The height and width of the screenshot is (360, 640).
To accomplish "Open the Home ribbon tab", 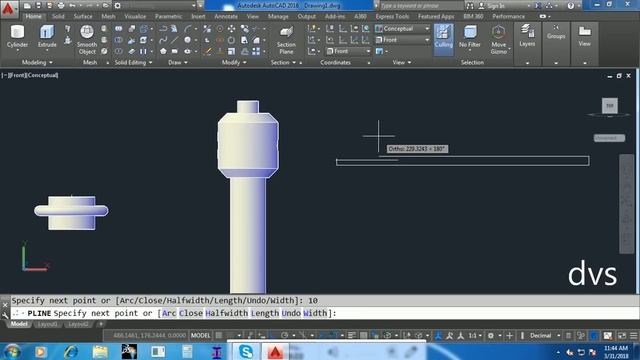I will click(x=33, y=16).
